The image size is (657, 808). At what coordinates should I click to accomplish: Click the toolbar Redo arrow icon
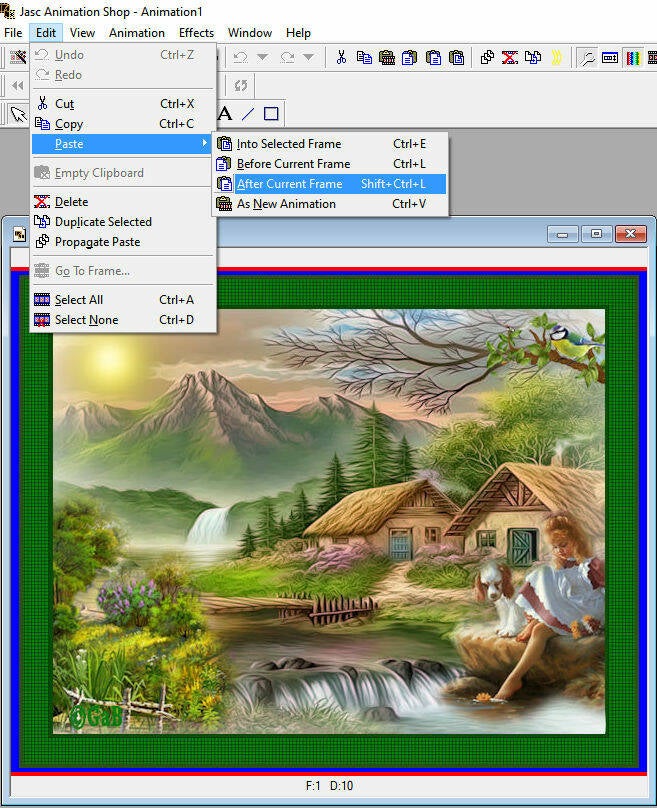[x=287, y=57]
